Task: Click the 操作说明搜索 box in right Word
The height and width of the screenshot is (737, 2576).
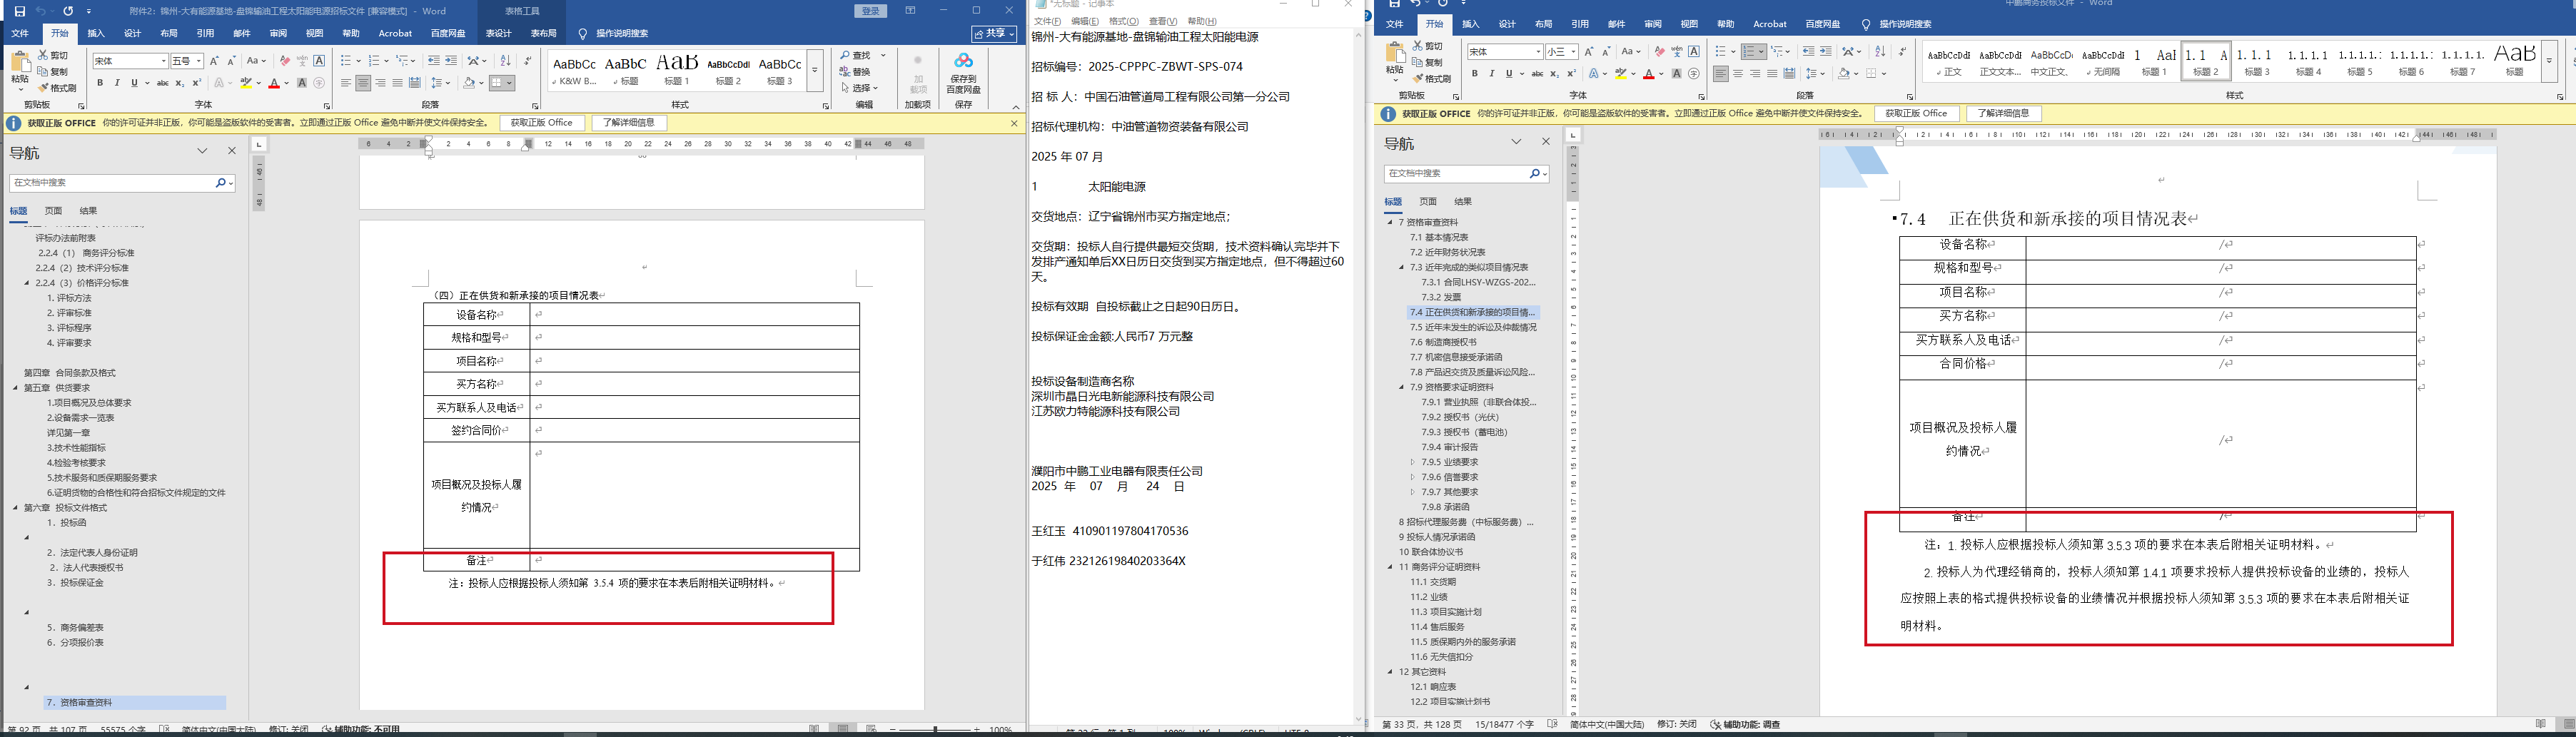Action: [x=1905, y=24]
